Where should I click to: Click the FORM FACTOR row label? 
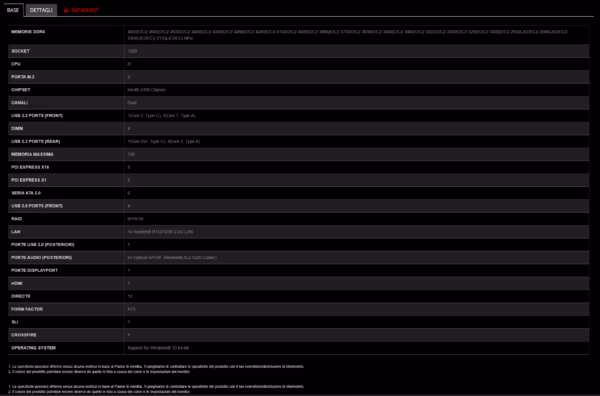27,309
